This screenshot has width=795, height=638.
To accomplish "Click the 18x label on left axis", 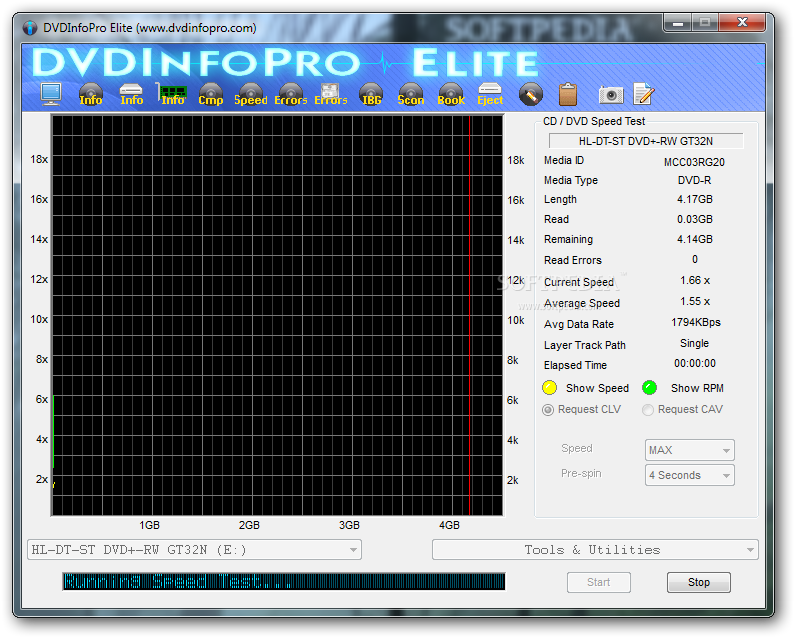I will click(x=39, y=159).
